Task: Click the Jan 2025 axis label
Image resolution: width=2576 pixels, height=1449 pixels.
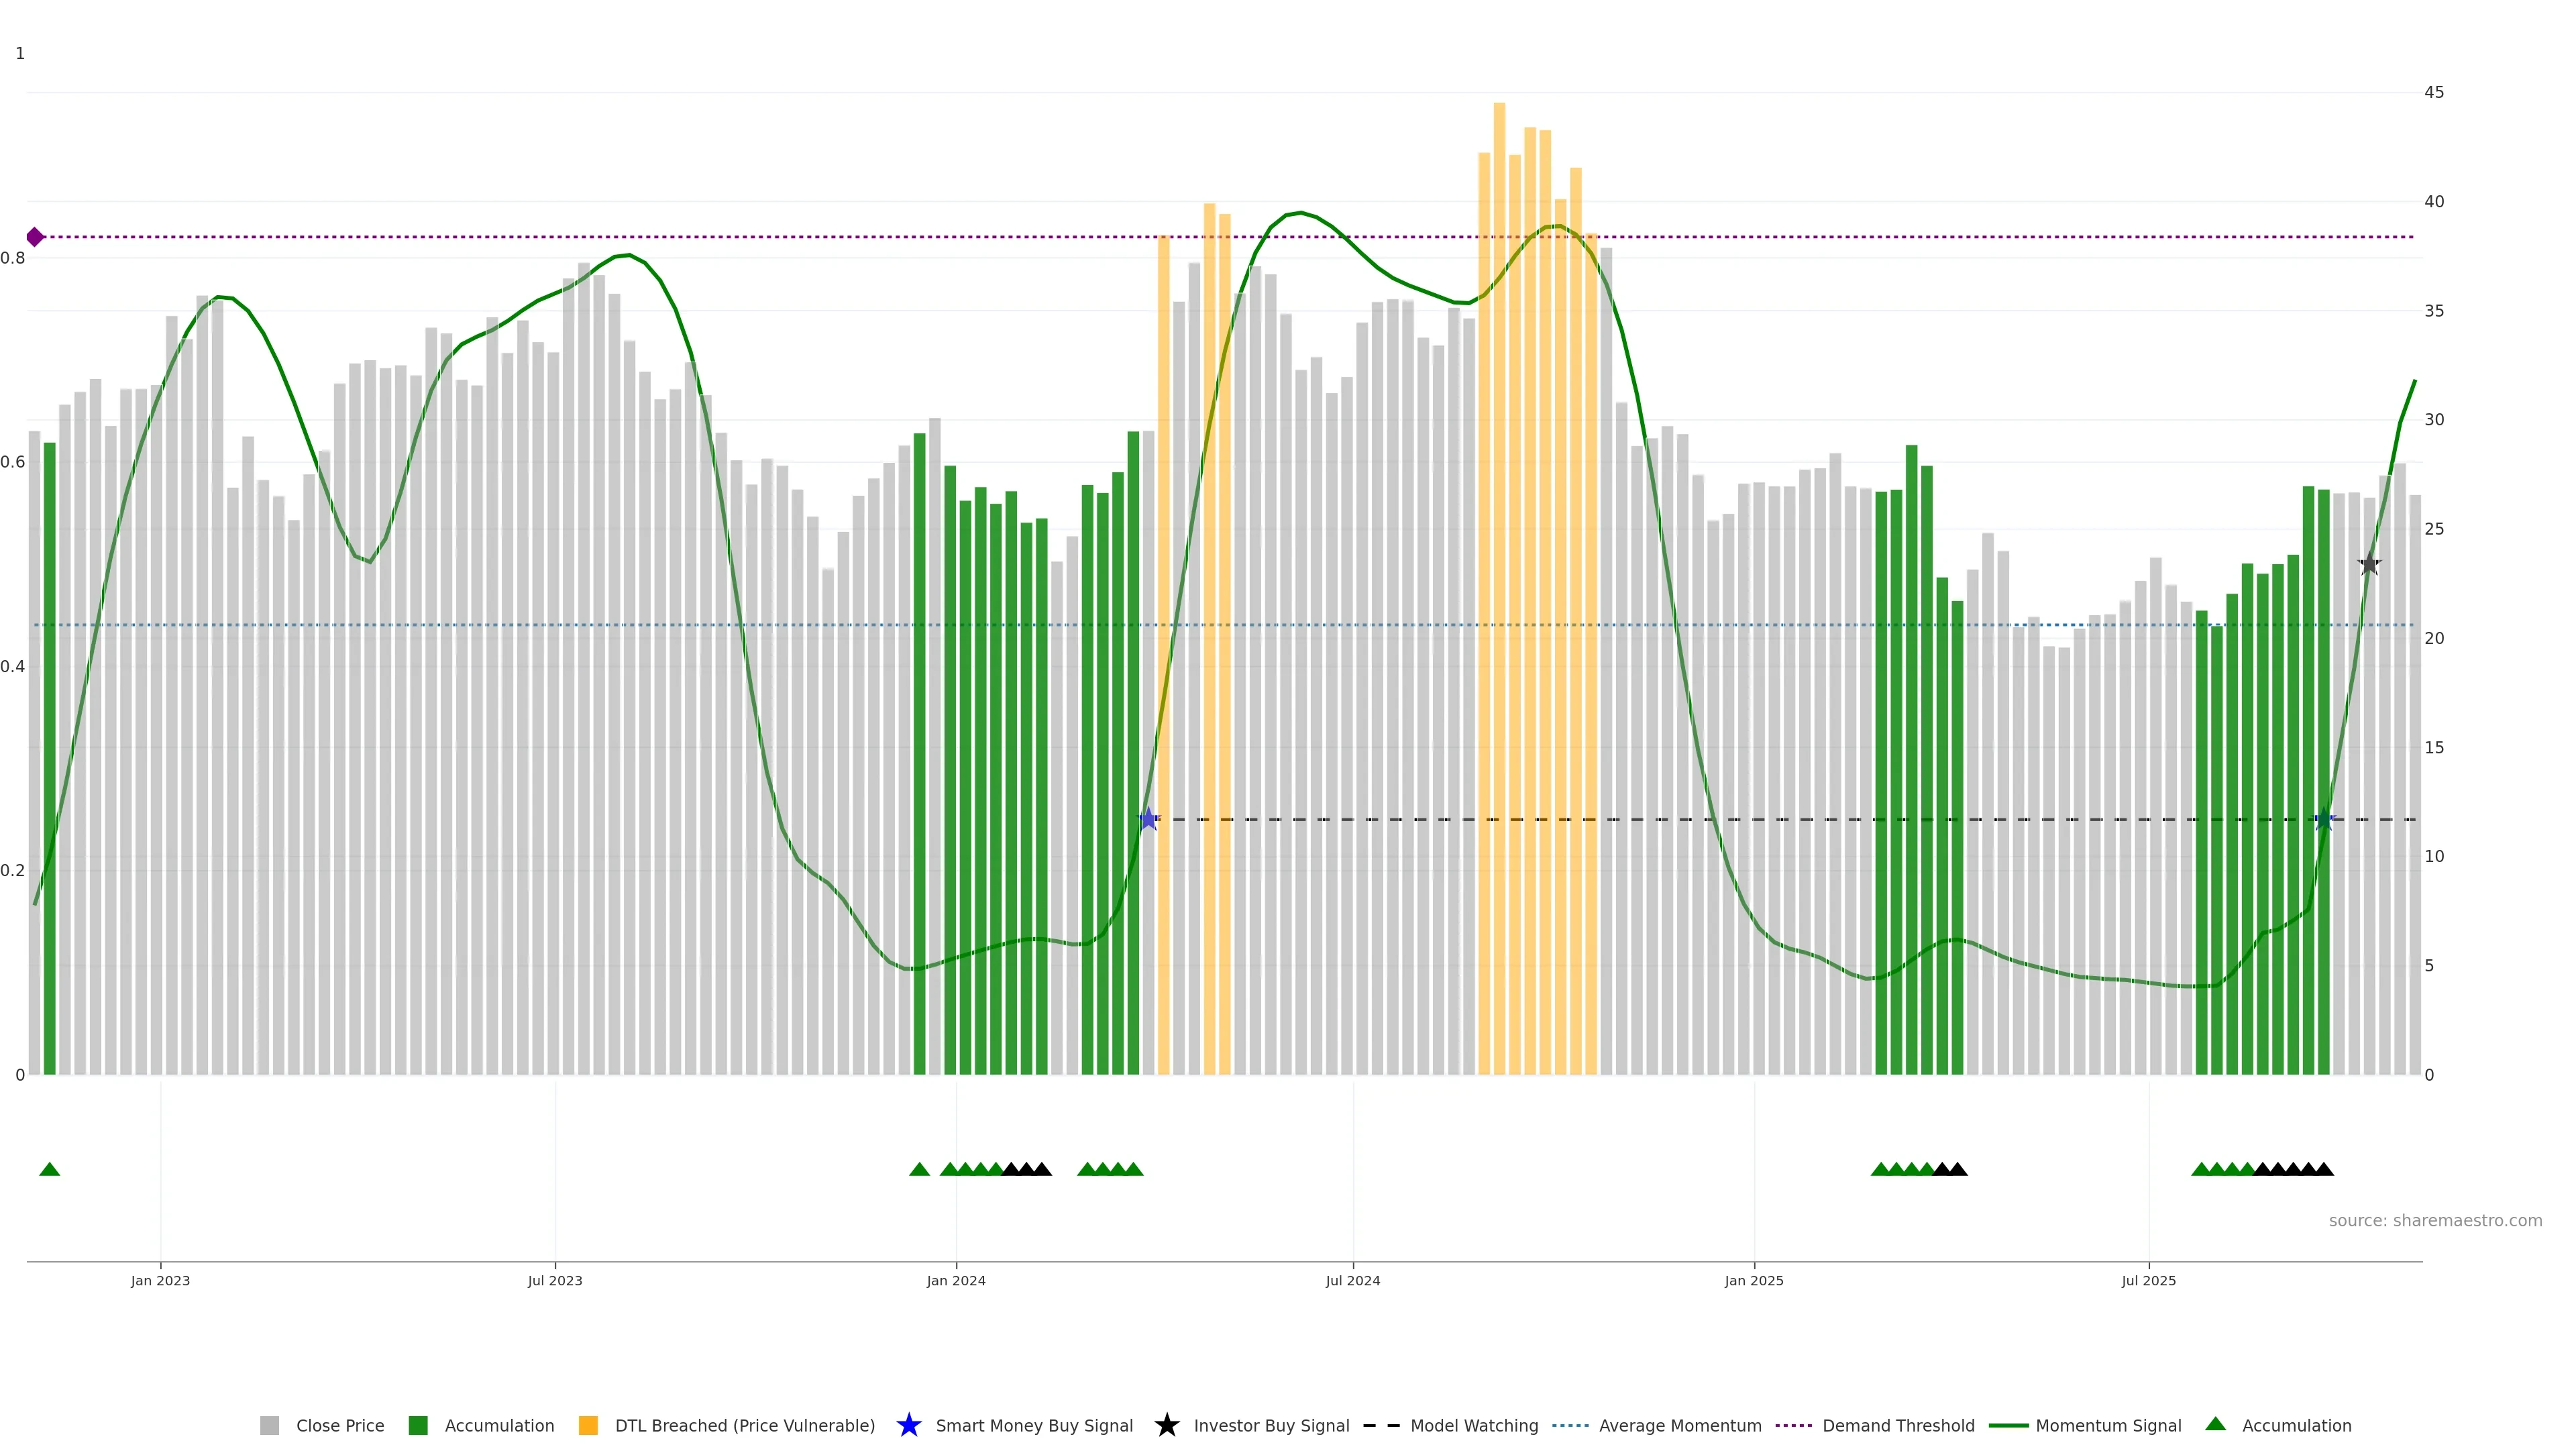Action: point(1753,1280)
